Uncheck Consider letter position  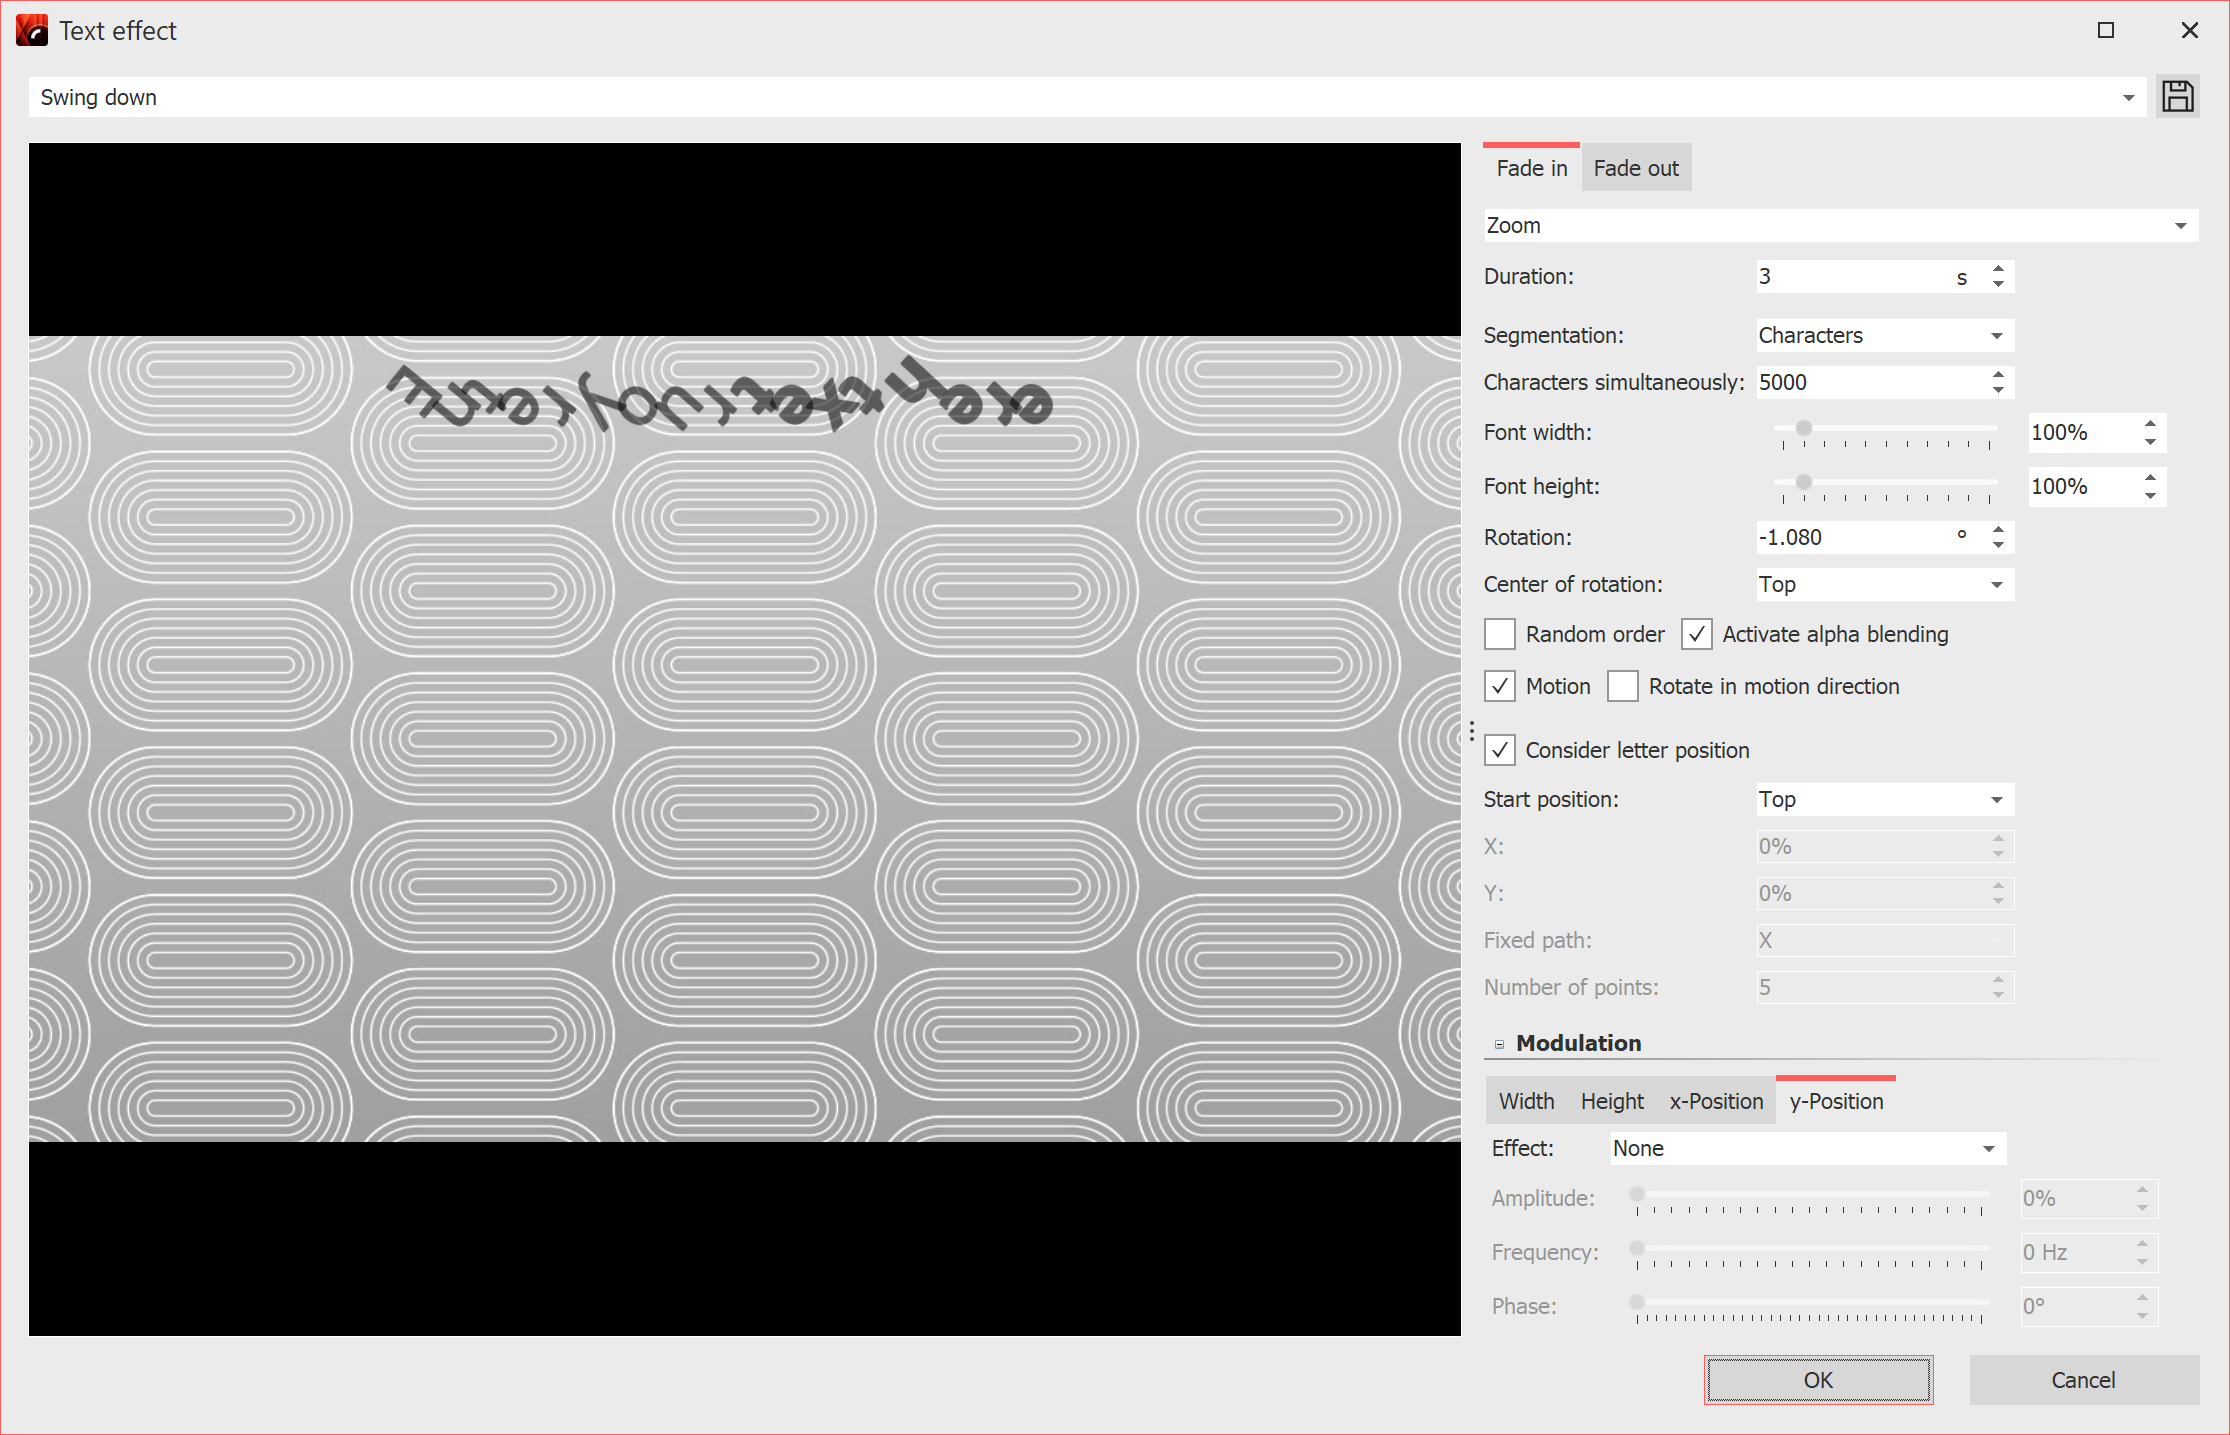click(x=1499, y=750)
